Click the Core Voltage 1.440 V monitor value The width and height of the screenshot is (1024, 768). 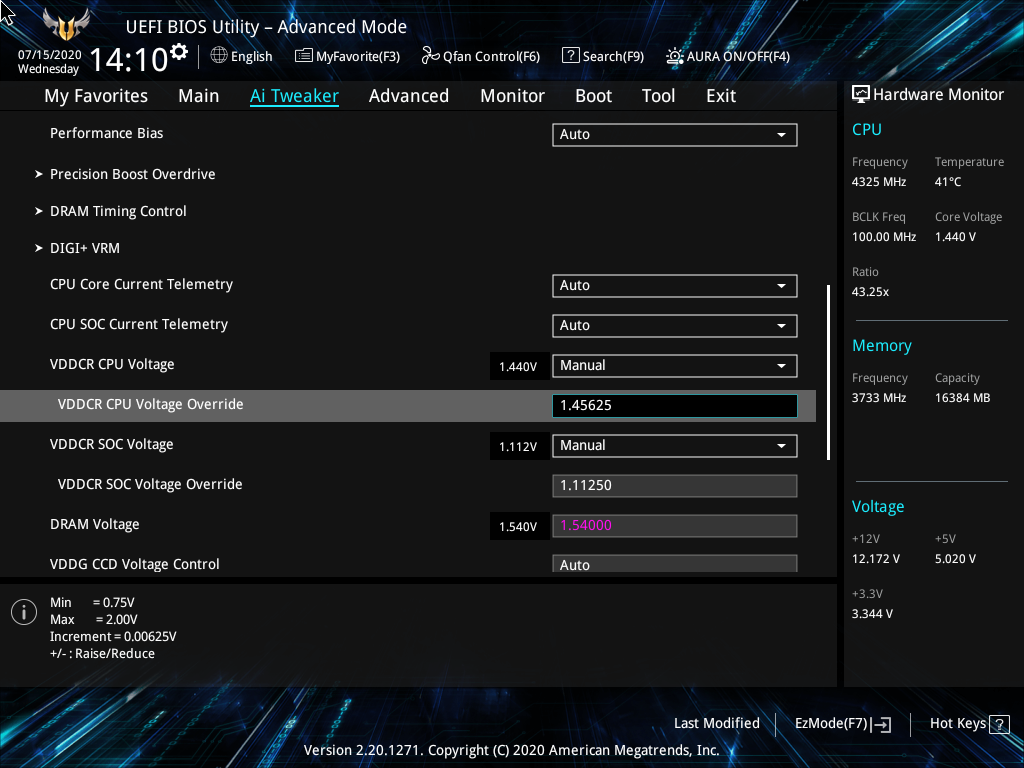[x=955, y=237]
